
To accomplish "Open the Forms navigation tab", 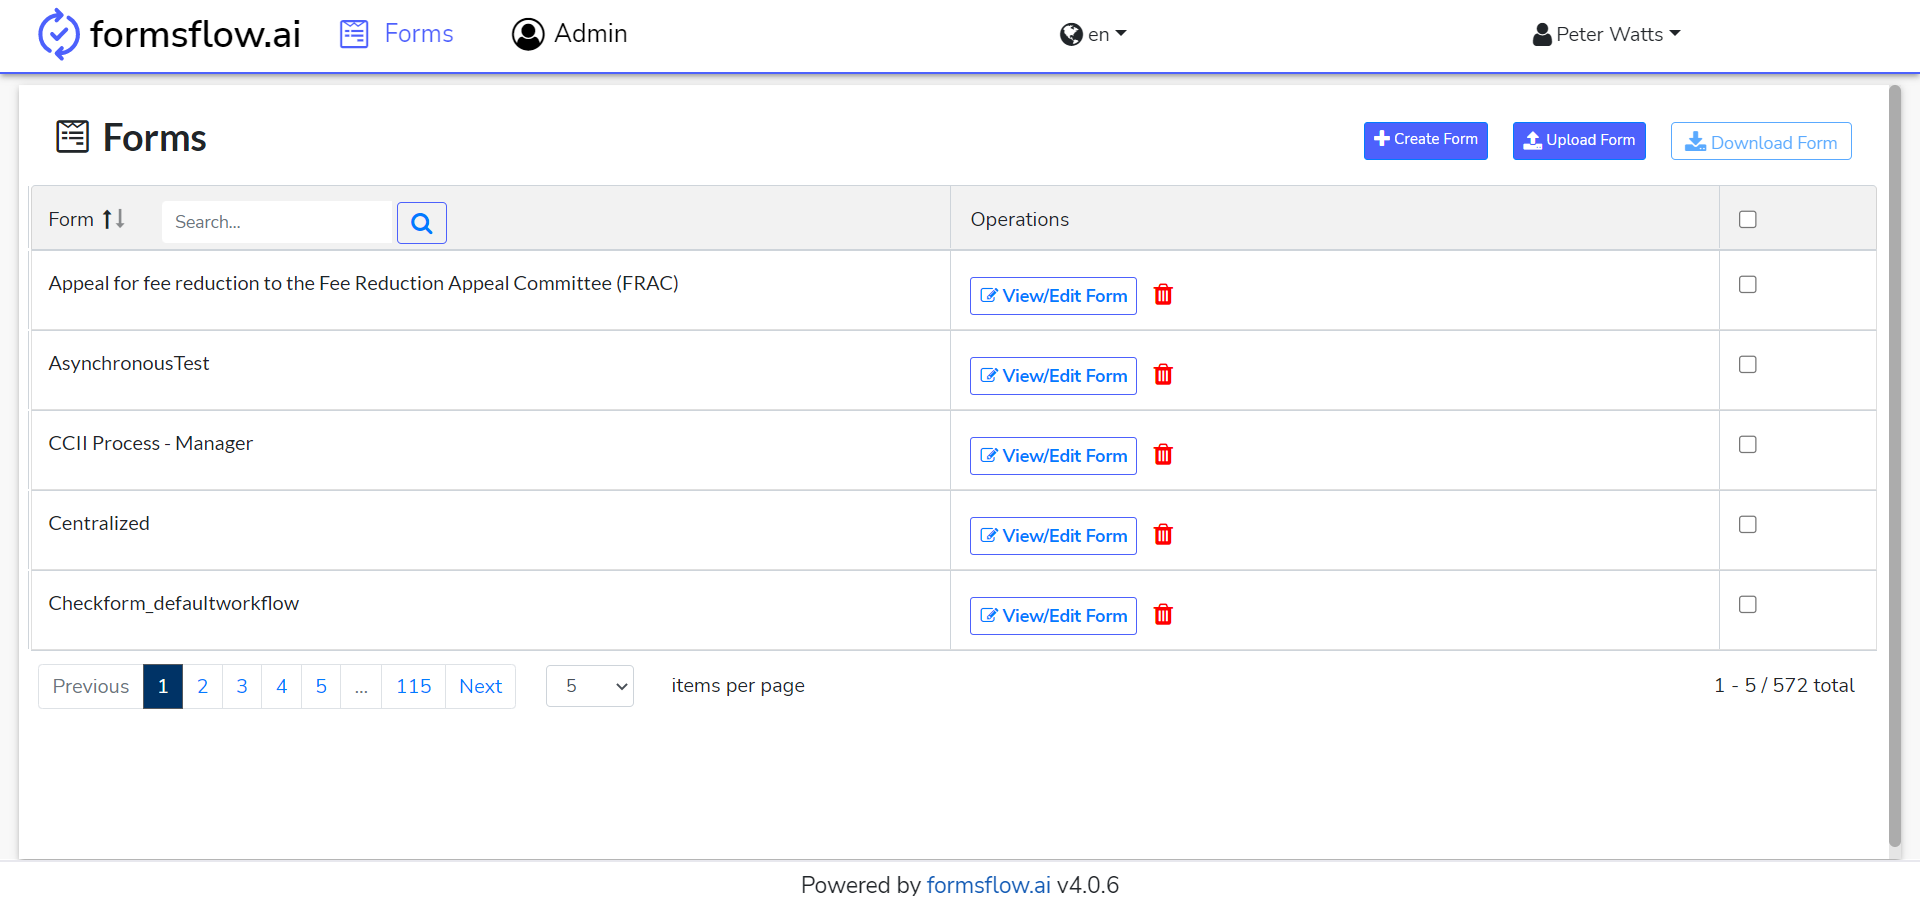I will coord(397,34).
